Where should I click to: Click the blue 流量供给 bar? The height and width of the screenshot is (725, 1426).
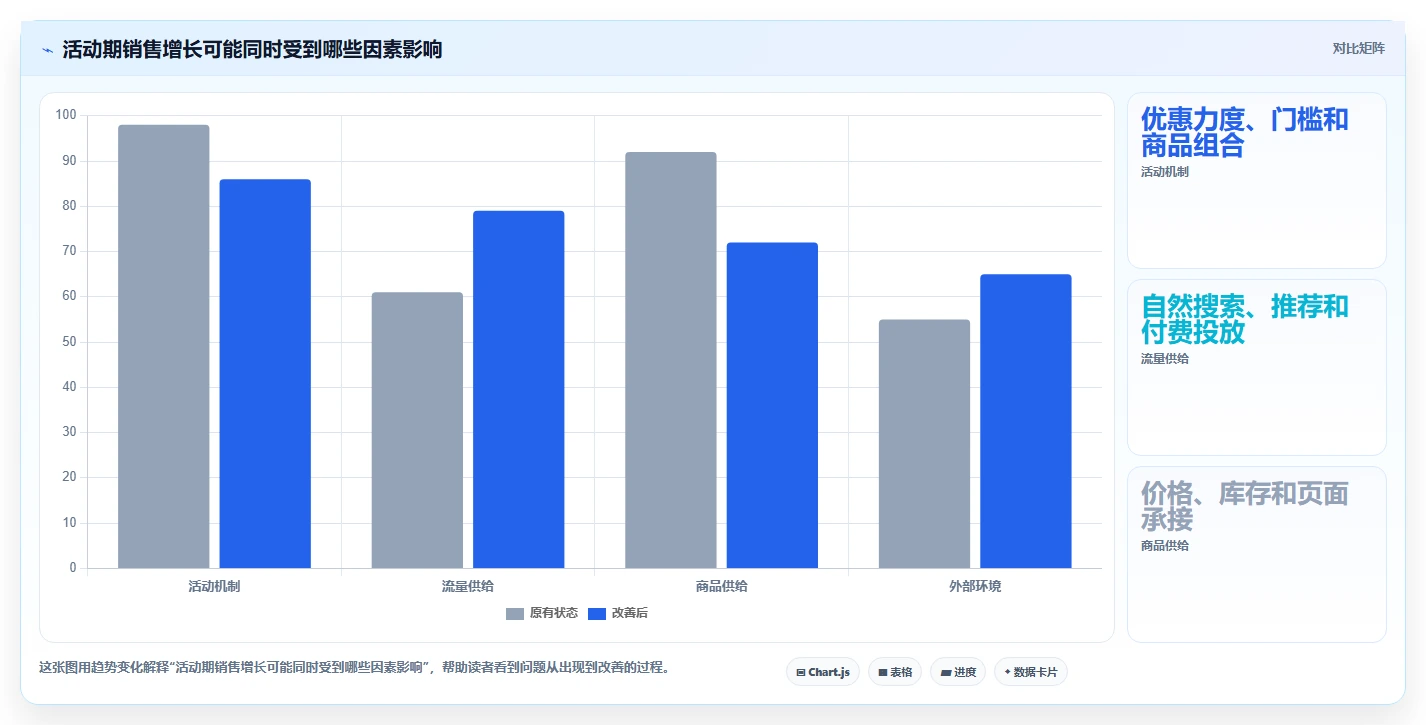pyautogui.click(x=519, y=389)
